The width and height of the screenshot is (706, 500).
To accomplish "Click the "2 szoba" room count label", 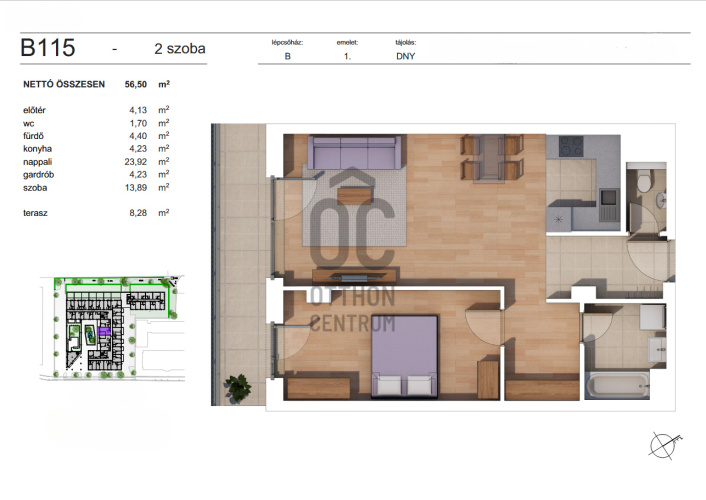I will coord(182,47).
